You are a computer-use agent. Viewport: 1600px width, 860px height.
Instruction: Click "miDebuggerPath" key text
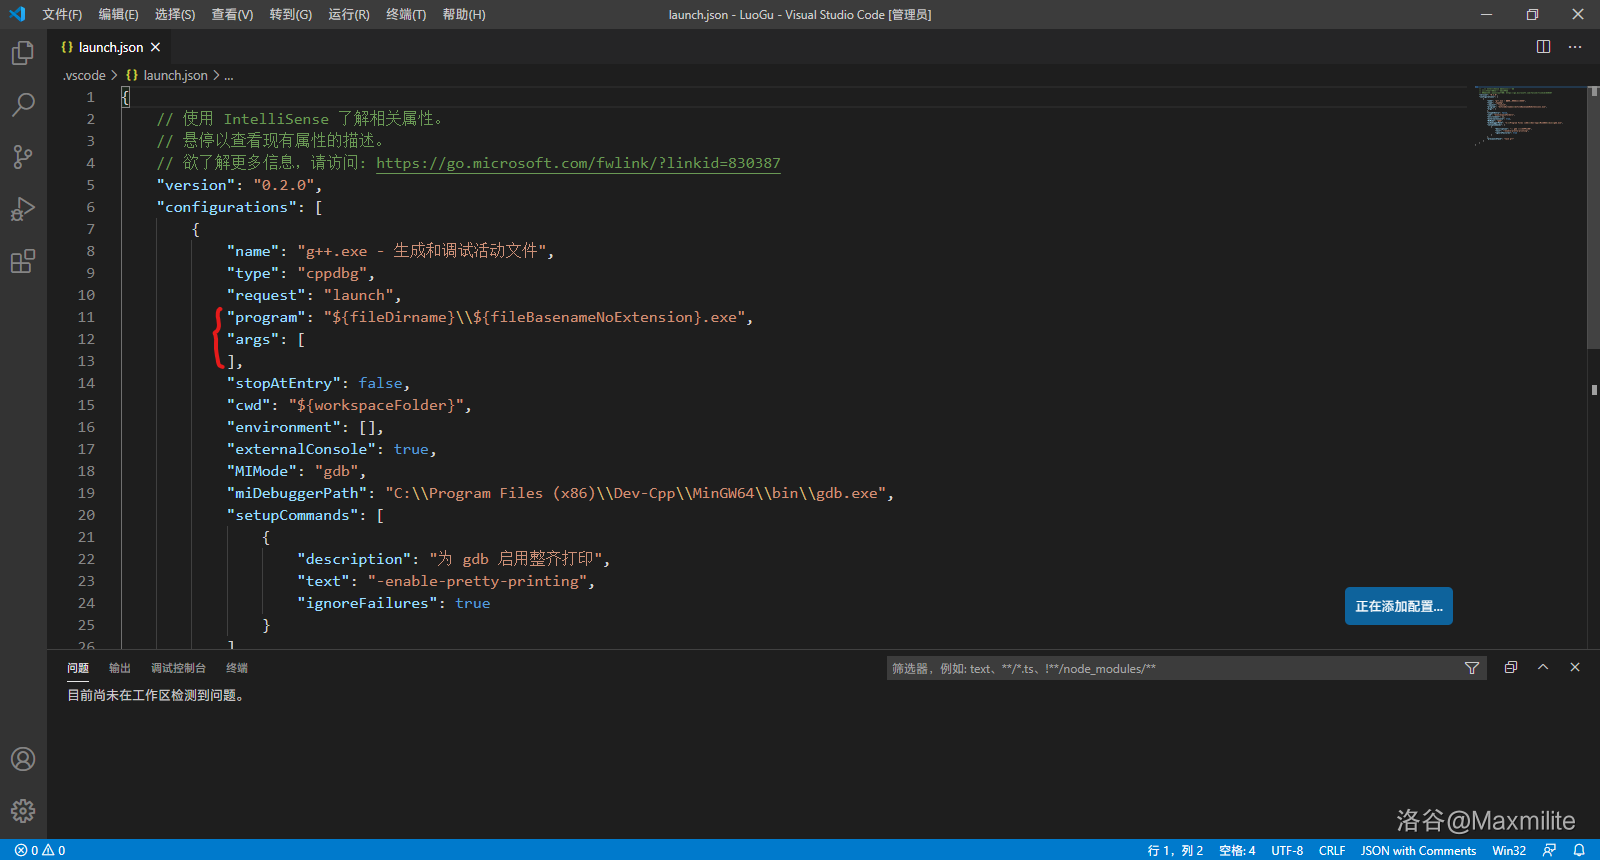pos(297,493)
